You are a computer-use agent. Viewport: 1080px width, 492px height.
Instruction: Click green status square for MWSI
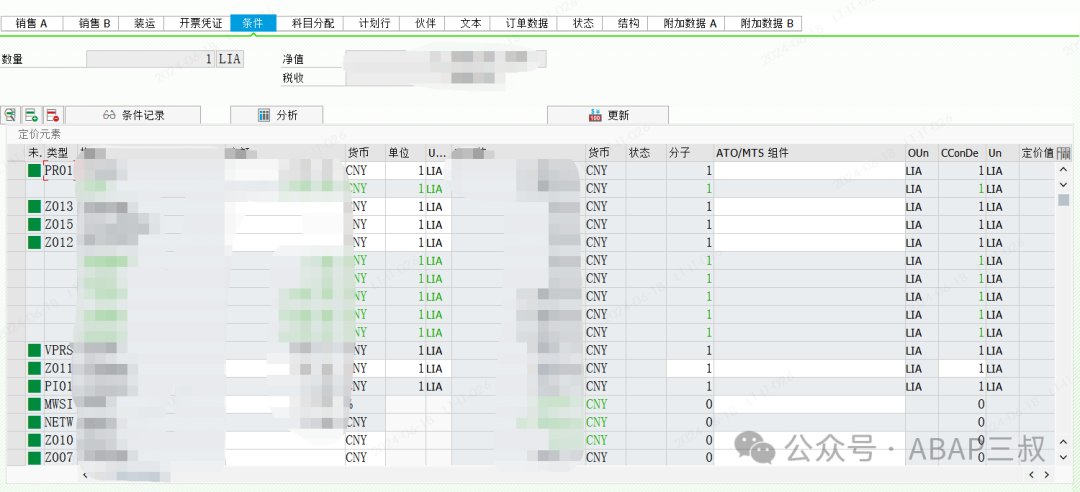click(x=34, y=404)
